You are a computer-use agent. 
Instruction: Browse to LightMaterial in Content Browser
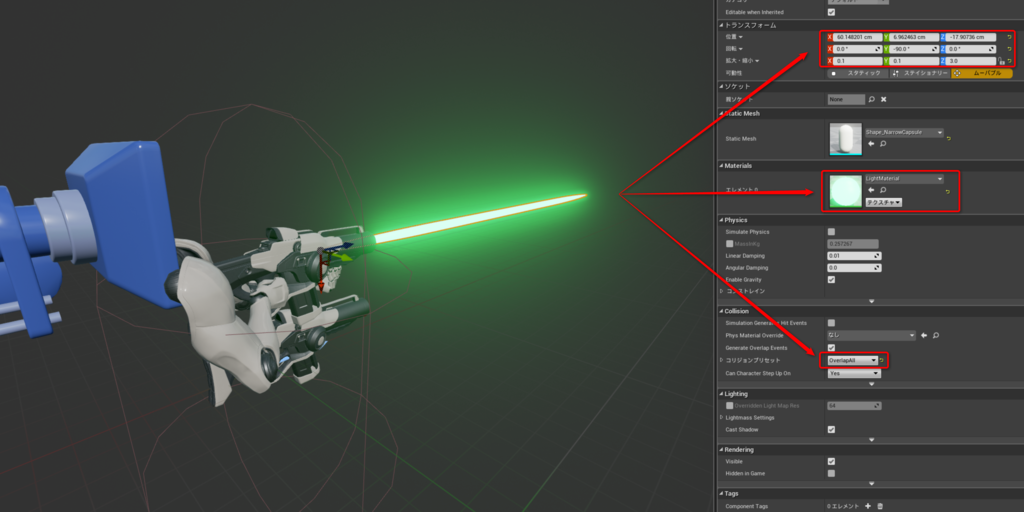pos(883,190)
